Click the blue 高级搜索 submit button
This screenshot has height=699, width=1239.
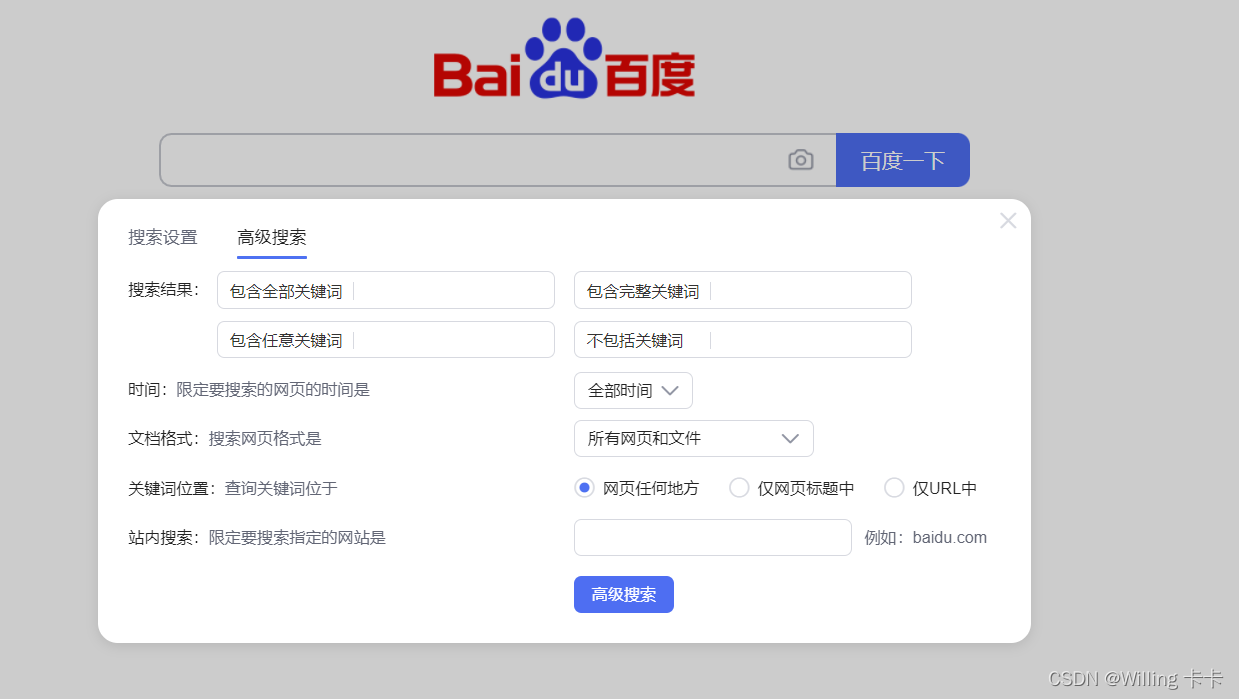coord(624,595)
